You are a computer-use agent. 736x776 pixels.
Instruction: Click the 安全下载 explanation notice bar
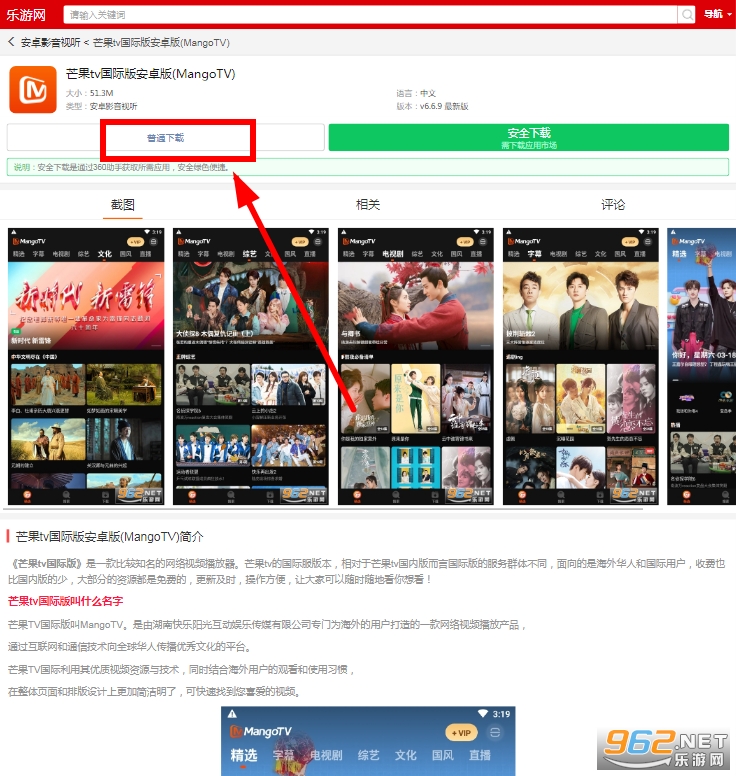(x=368, y=167)
